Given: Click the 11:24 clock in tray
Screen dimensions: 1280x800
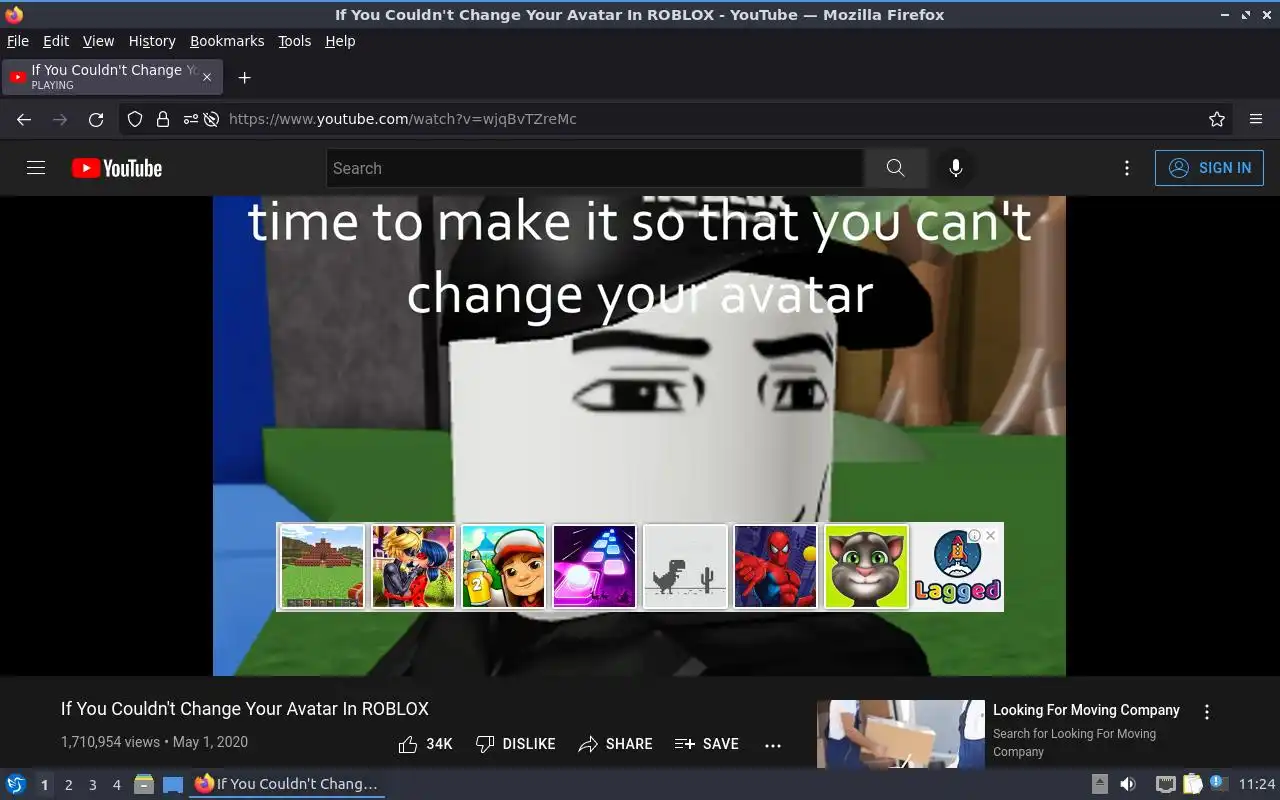Looking at the screenshot, I should 1257,784.
